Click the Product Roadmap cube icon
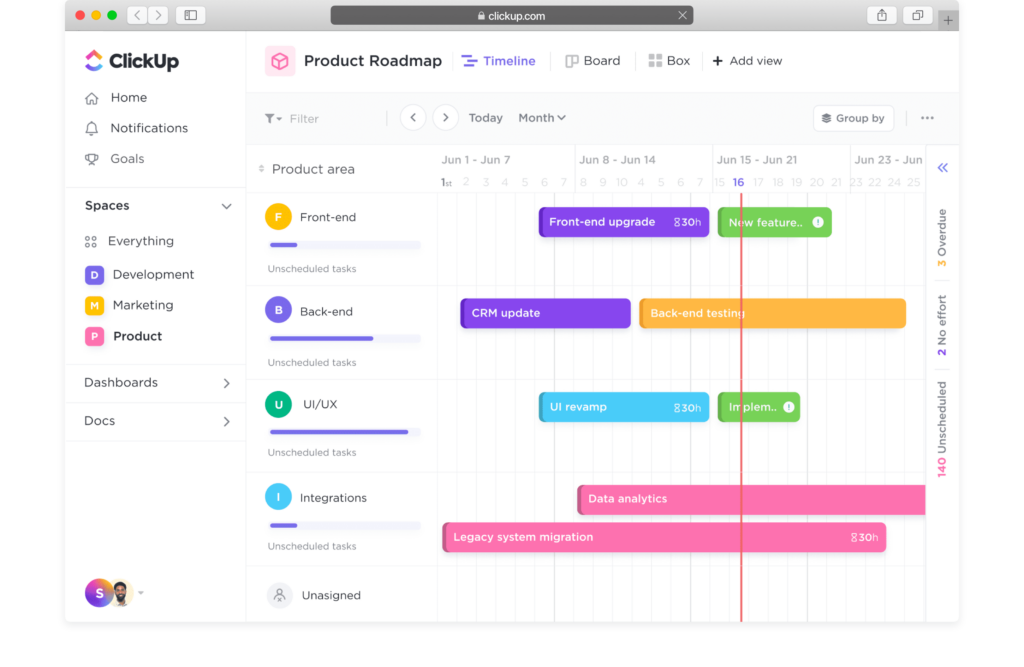 [x=280, y=61]
